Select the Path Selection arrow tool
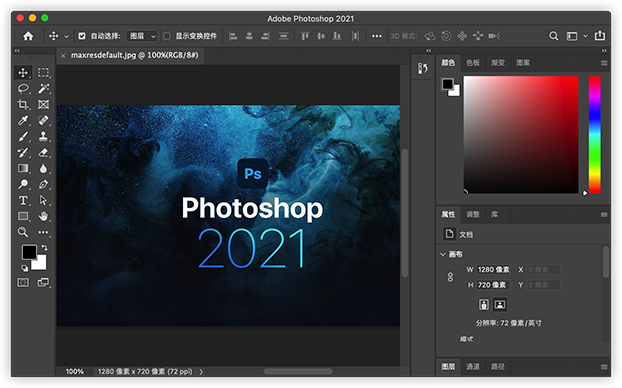The height and width of the screenshot is (388, 622). point(43,200)
